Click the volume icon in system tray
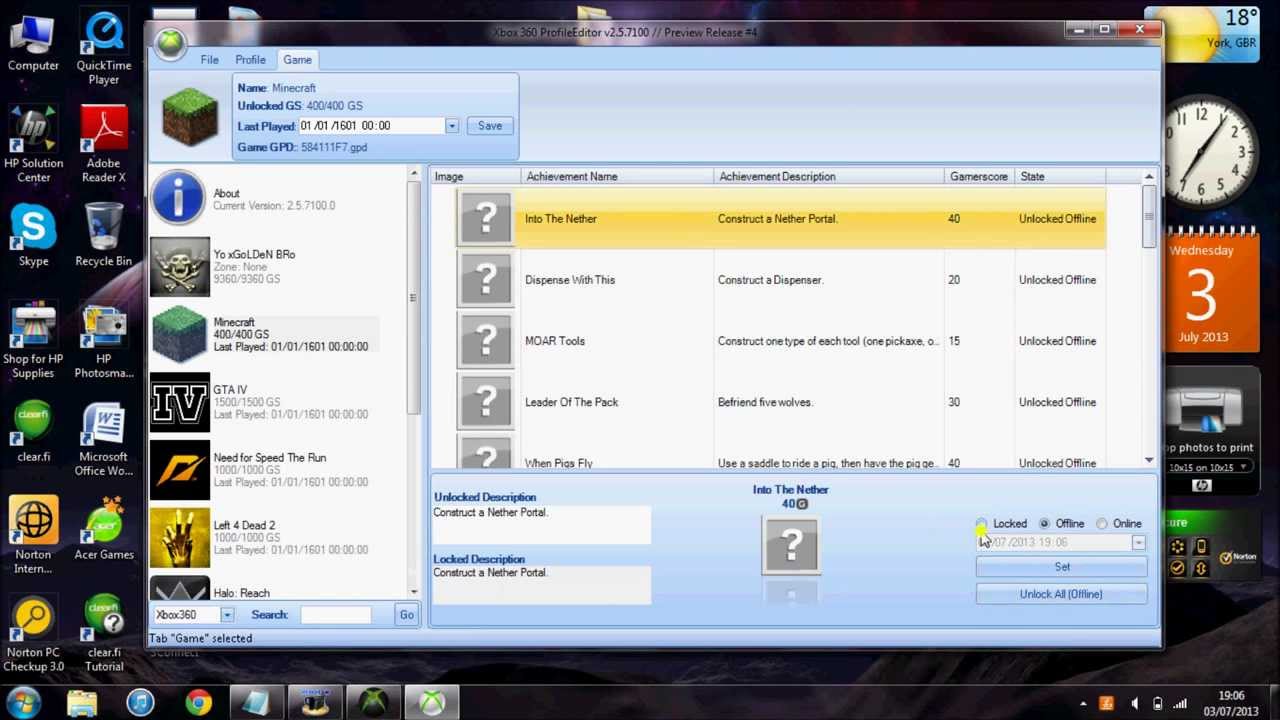1280x720 pixels. pos(1133,704)
